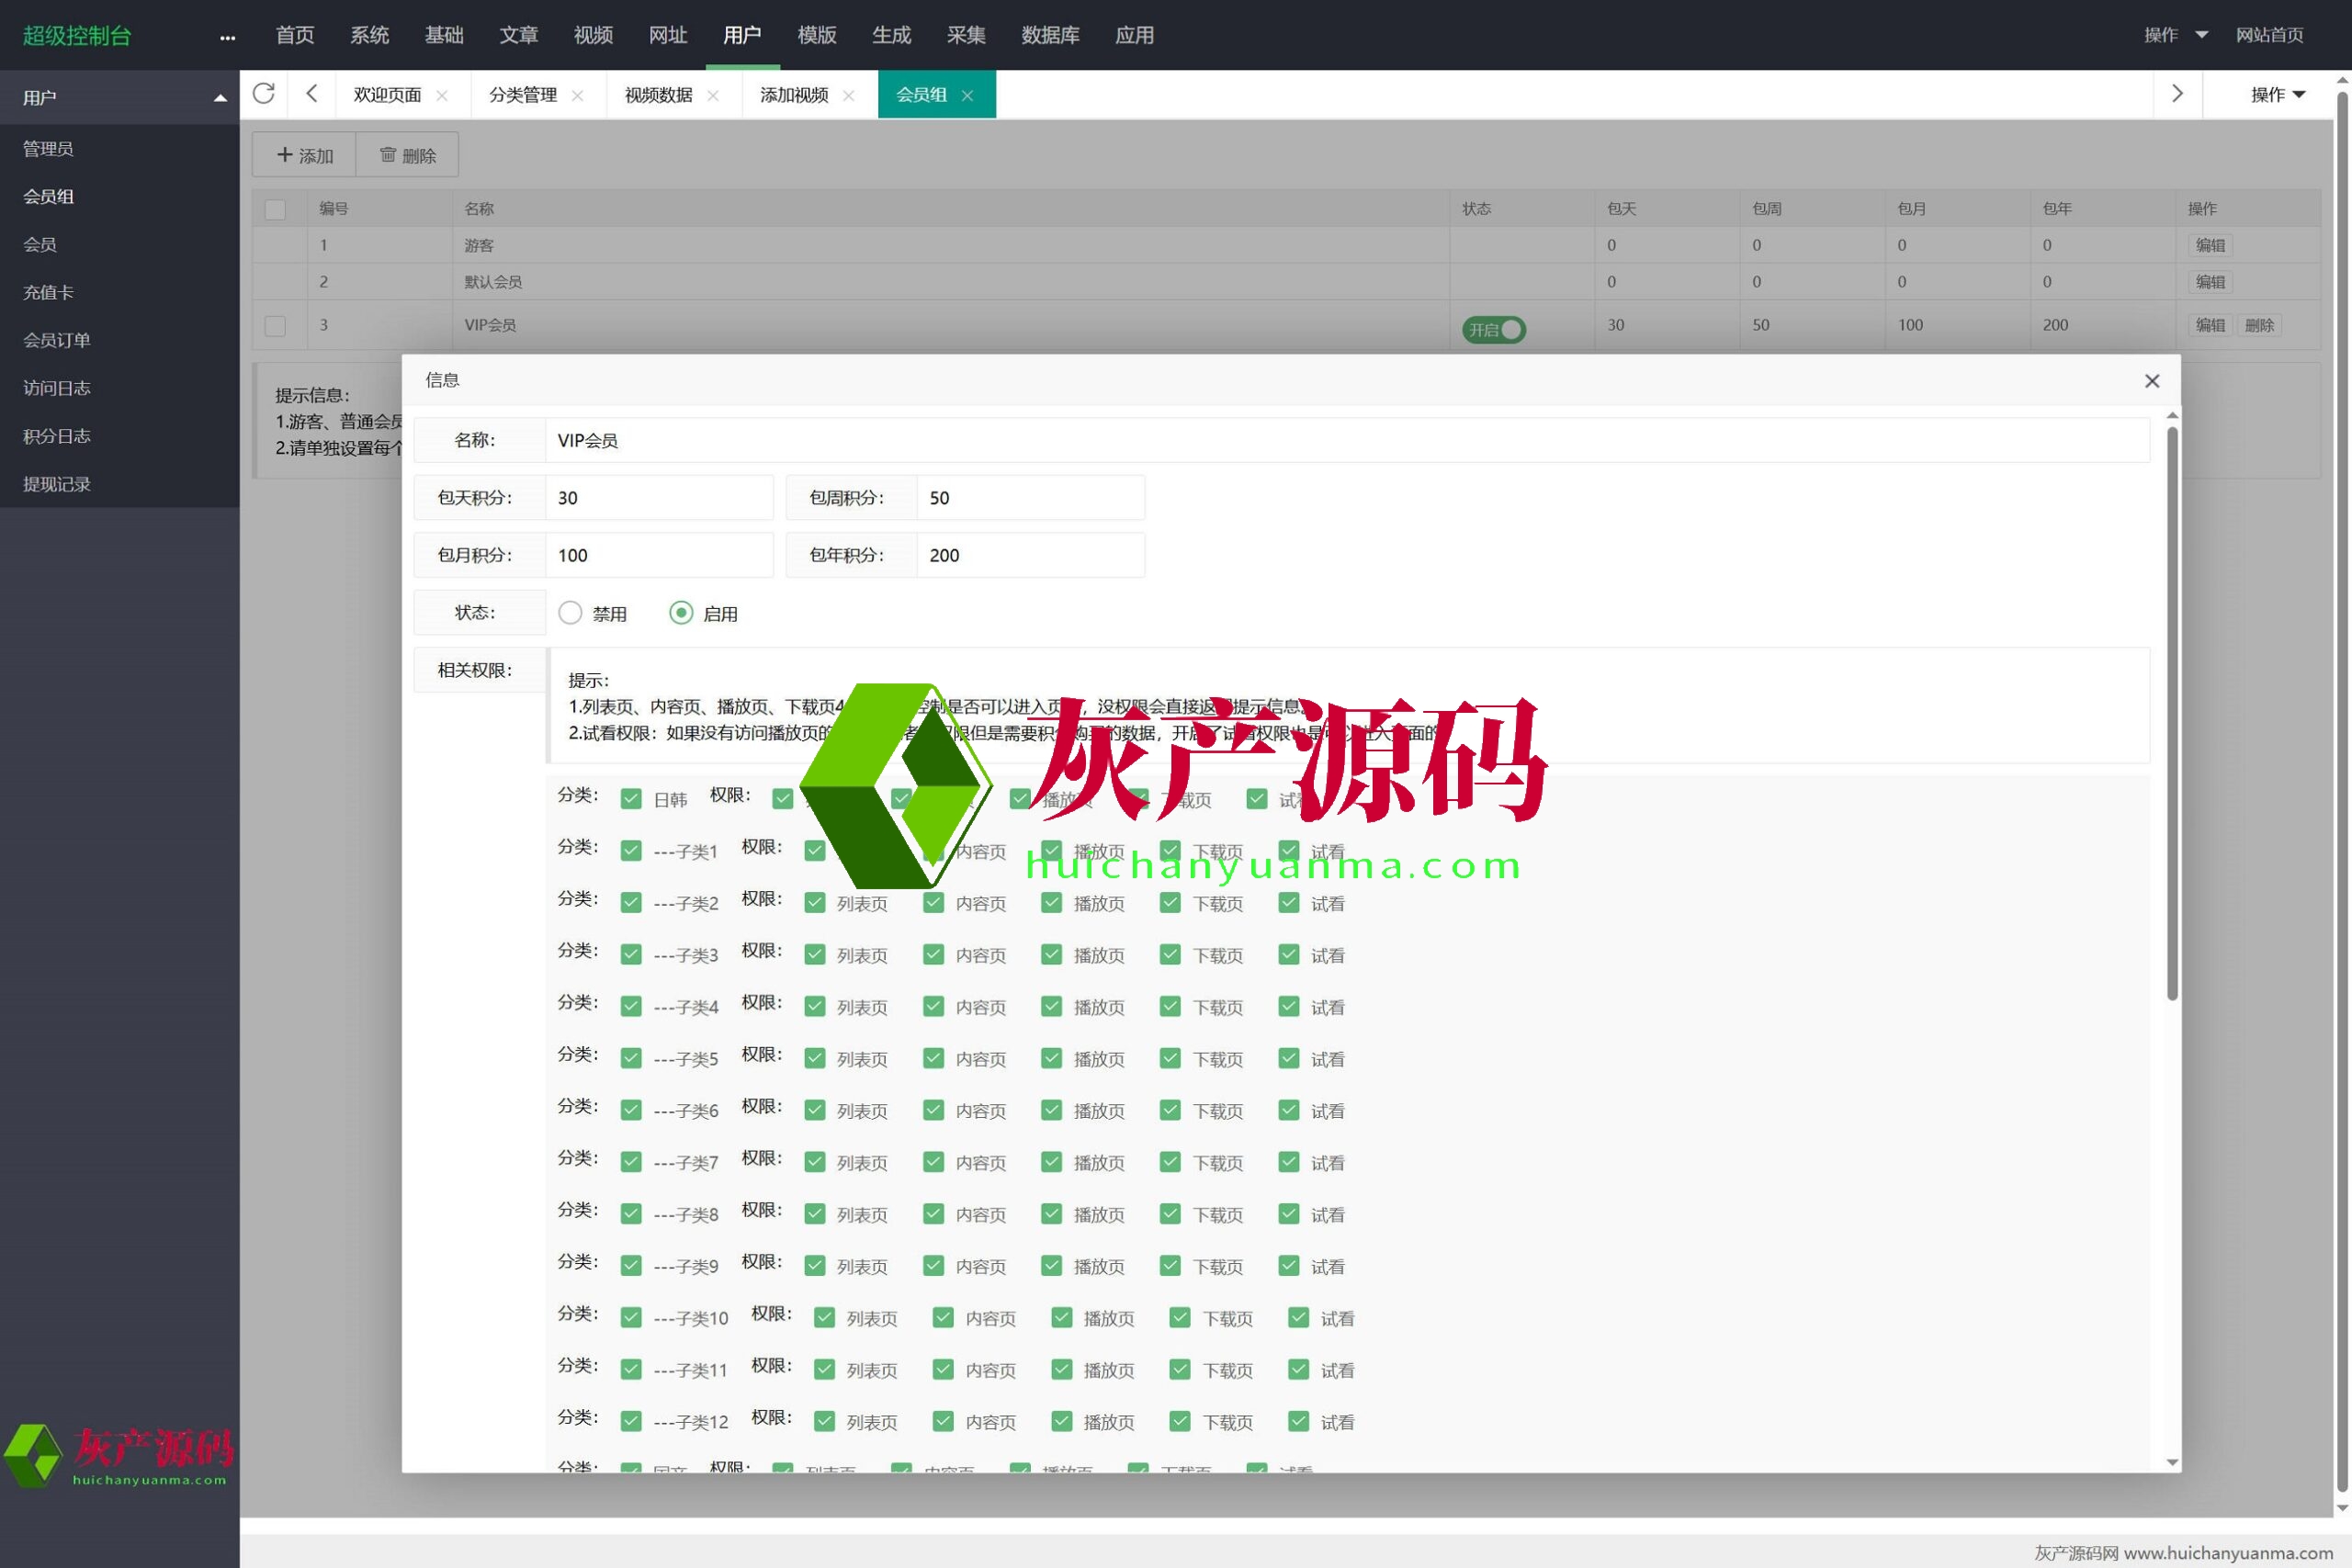
Task: Toggle the 开启 switch for VIP会员
Action: click(1494, 329)
